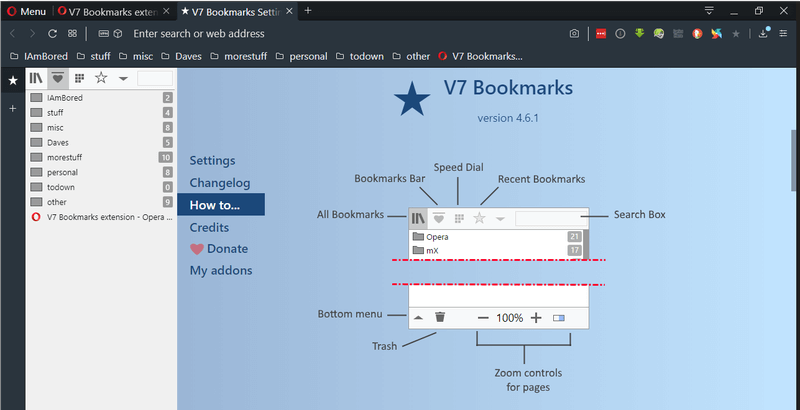The height and width of the screenshot is (410, 800).
Task: Open the sidebar panel dropdown arrow
Action: (x=123, y=79)
